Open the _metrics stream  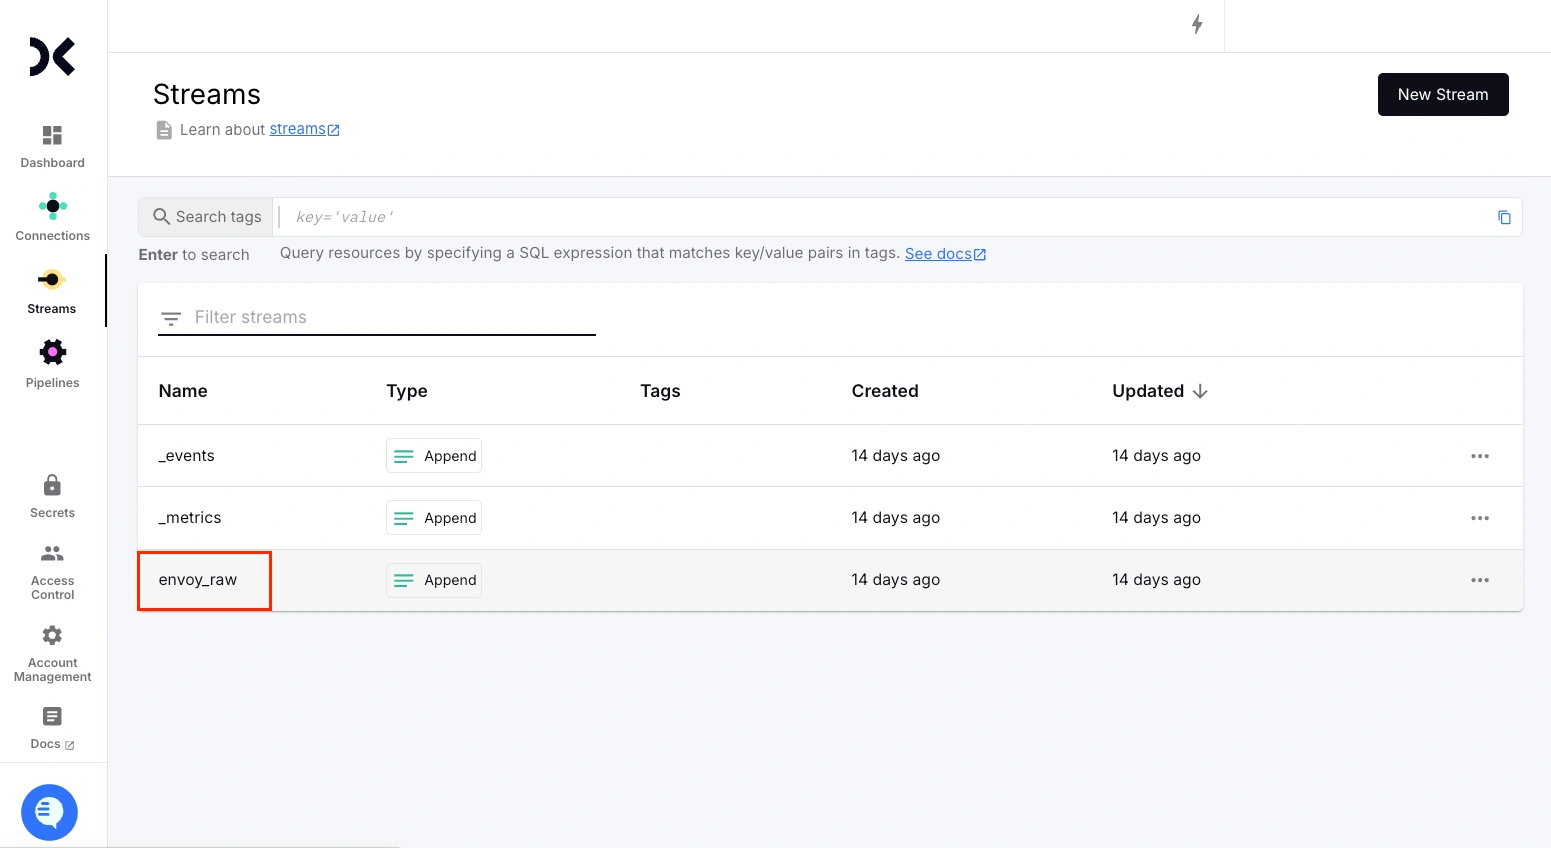point(190,518)
